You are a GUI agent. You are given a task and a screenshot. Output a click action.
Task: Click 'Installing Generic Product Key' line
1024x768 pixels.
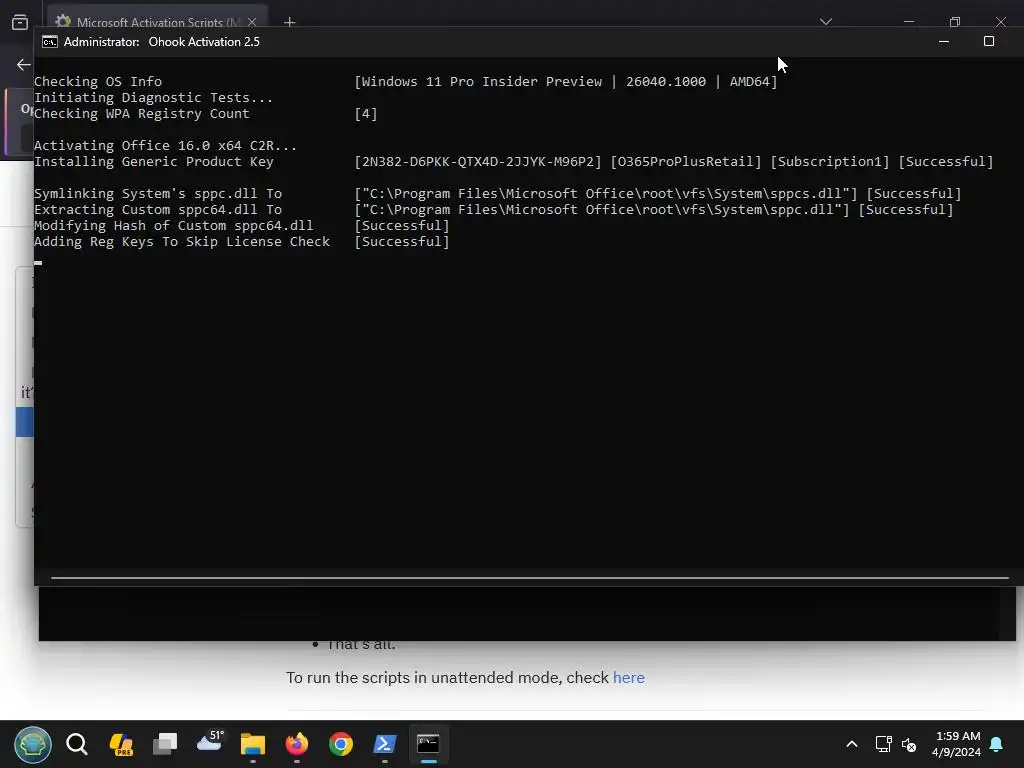pyautogui.click(x=153, y=161)
